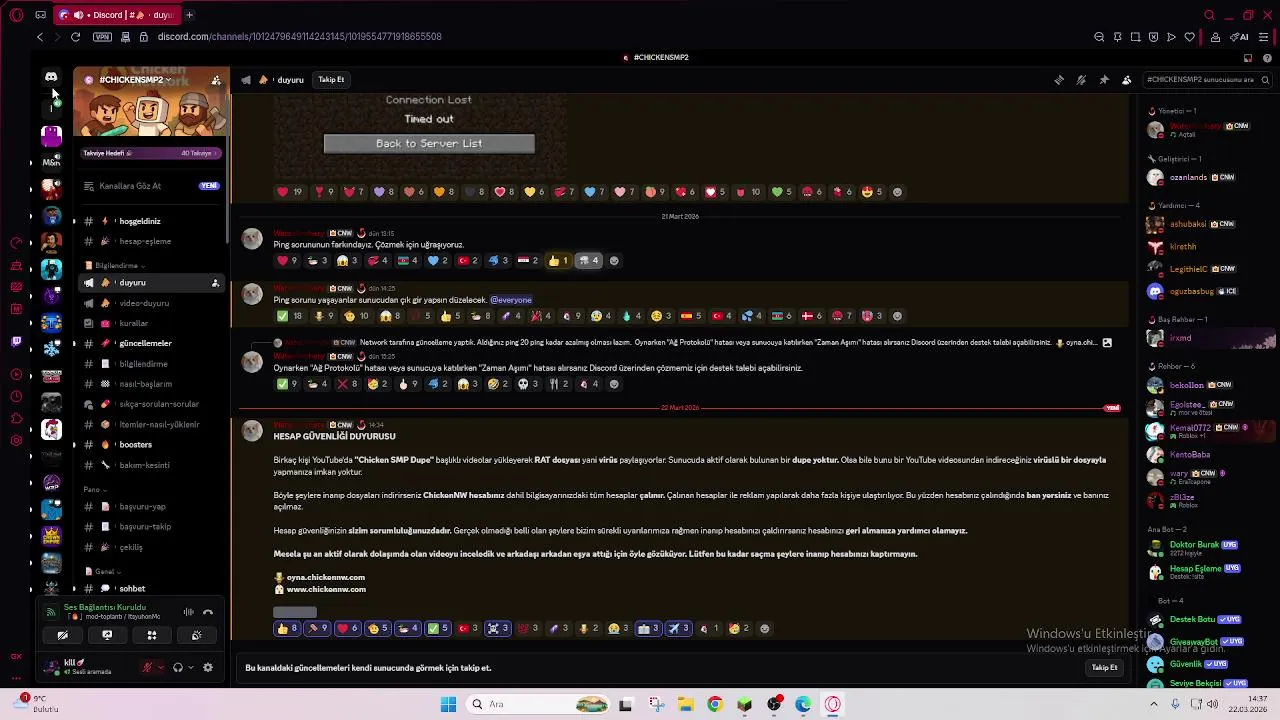The width and height of the screenshot is (1280, 720).
Task: Share your screen from voice panel
Action: 107,635
